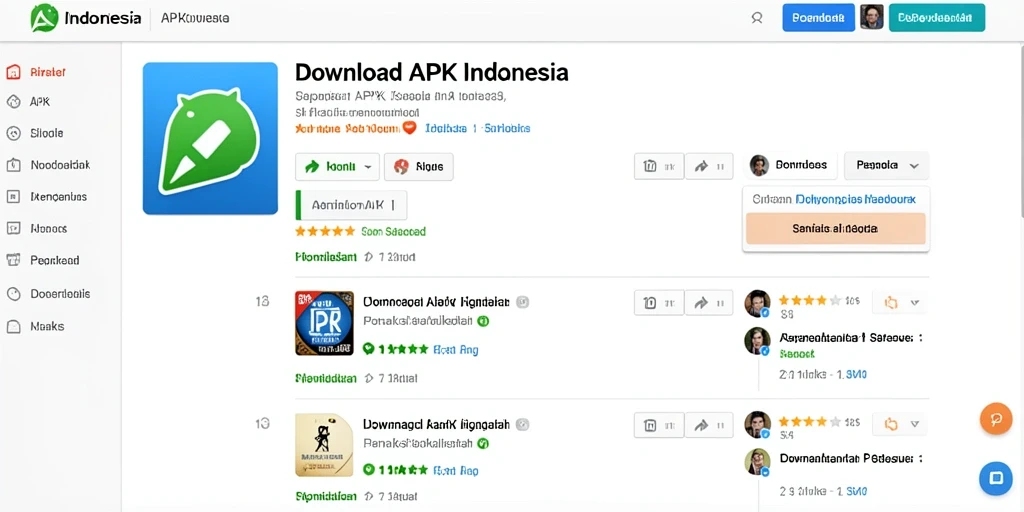Image resolution: width=1024 pixels, height=512 pixels.
Task: Open the Peonkead sidebar item
Action: tap(42, 261)
